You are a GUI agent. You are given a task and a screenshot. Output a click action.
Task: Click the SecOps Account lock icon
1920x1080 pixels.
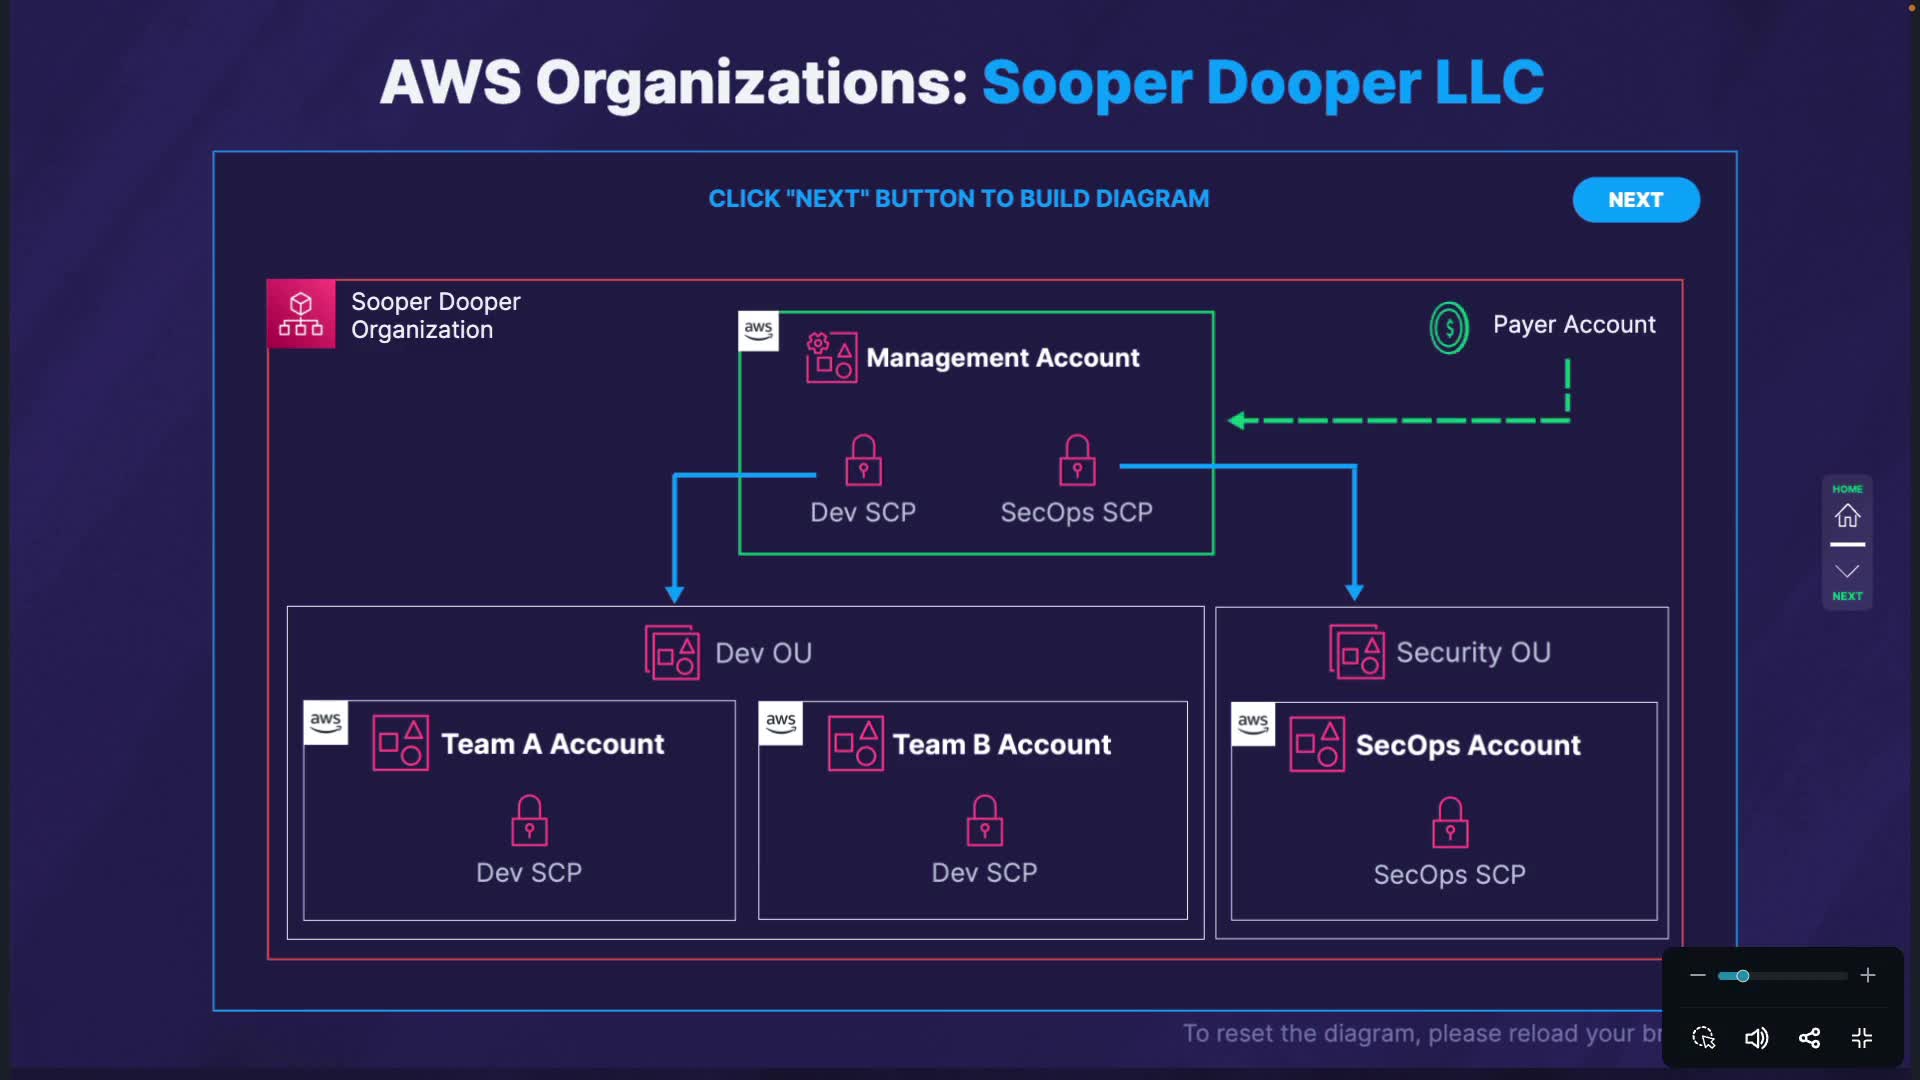1450,822
